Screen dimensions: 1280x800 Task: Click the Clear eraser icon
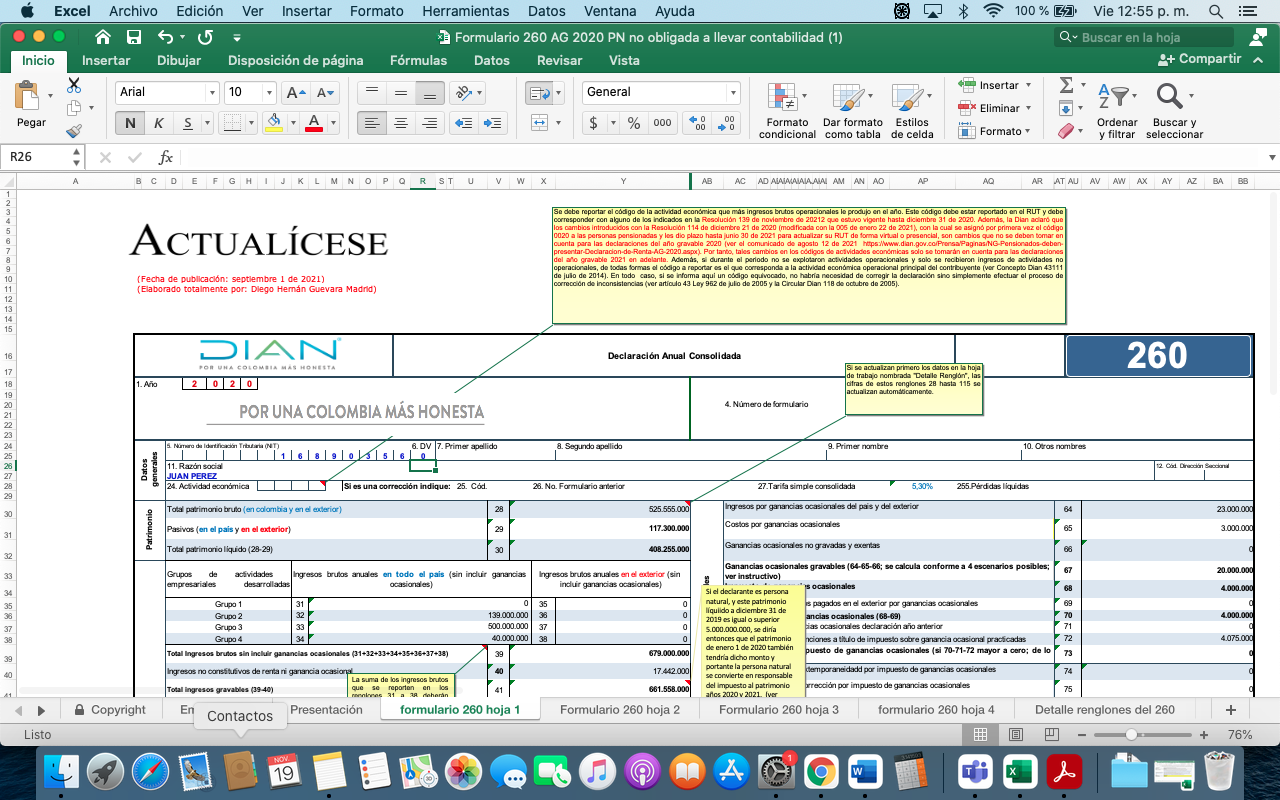click(x=1066, y=131)
